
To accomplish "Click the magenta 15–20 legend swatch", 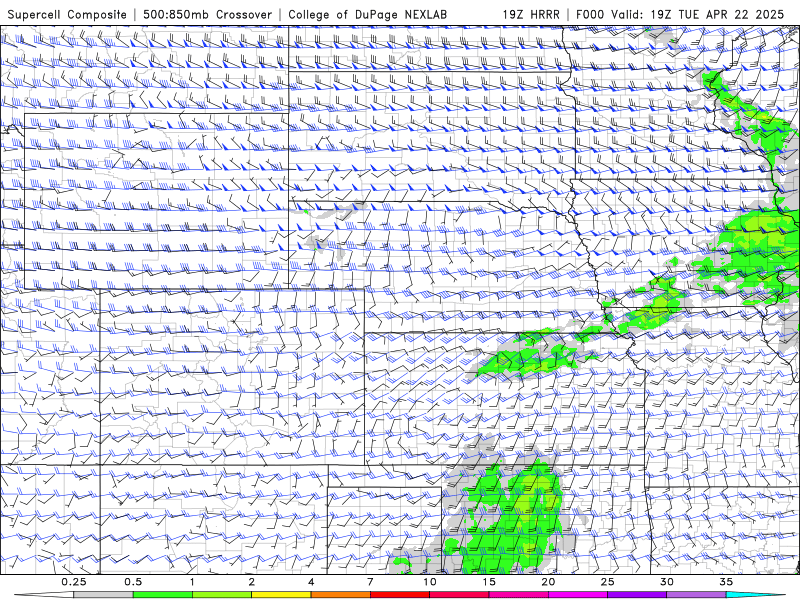I will tap(518, 595).
